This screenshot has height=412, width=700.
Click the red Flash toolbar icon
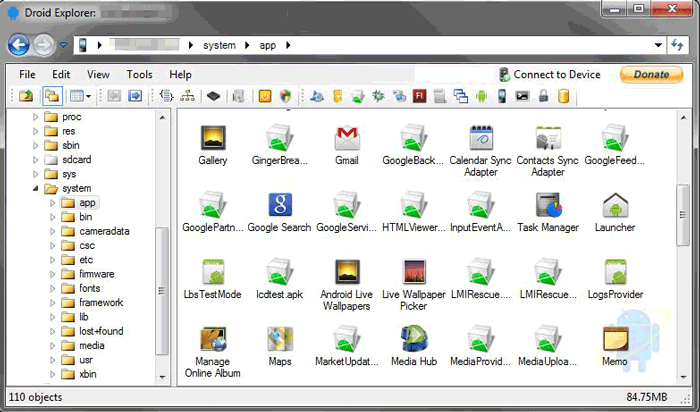click(419, 96)
